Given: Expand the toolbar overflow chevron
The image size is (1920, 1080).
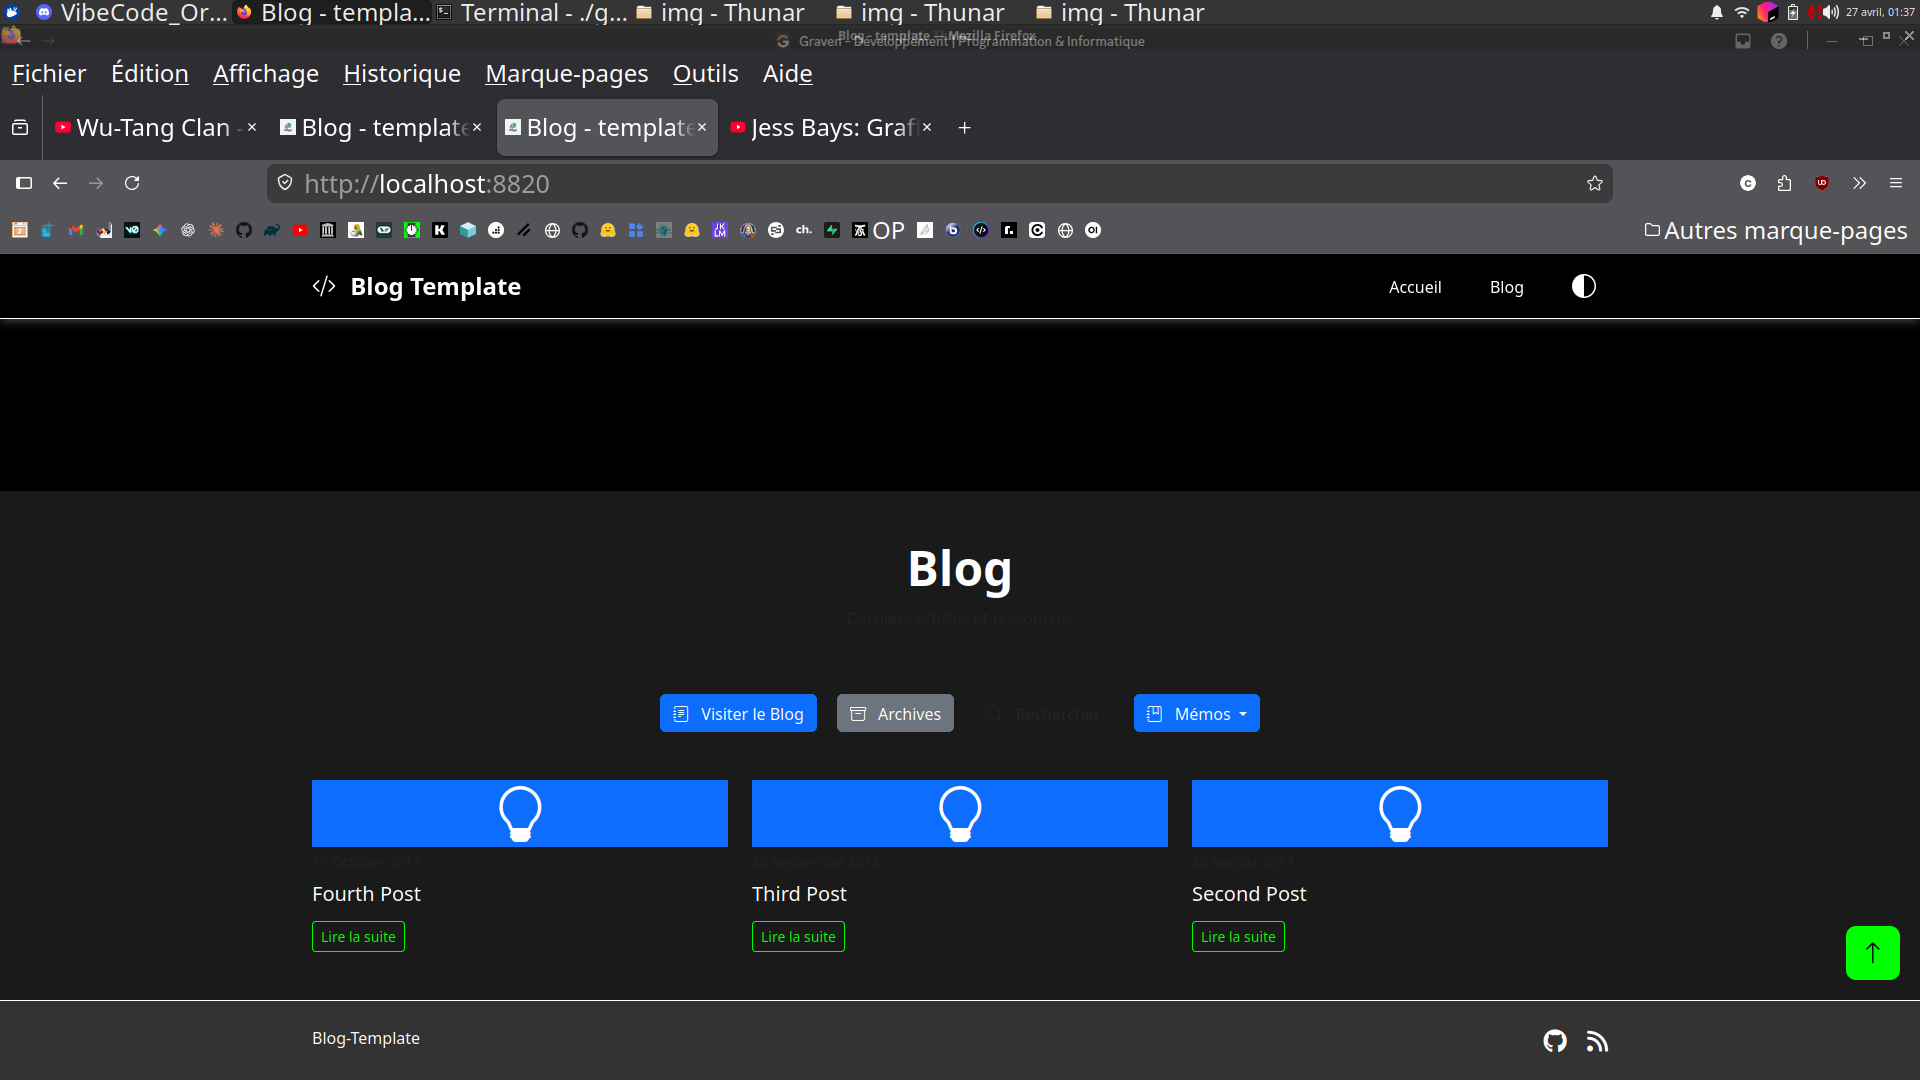Looking at the screenshot, I should (x=1858, y=183).
